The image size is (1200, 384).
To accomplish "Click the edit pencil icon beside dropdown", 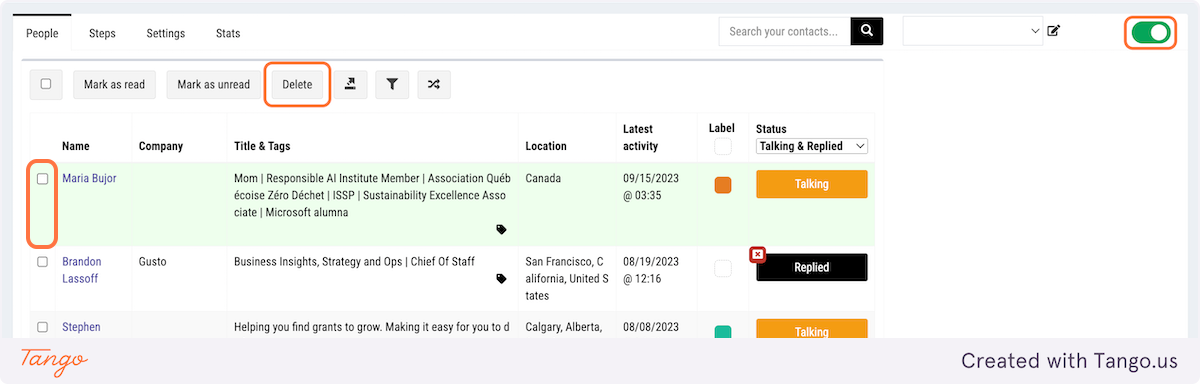I will (x=1053, y=31).
